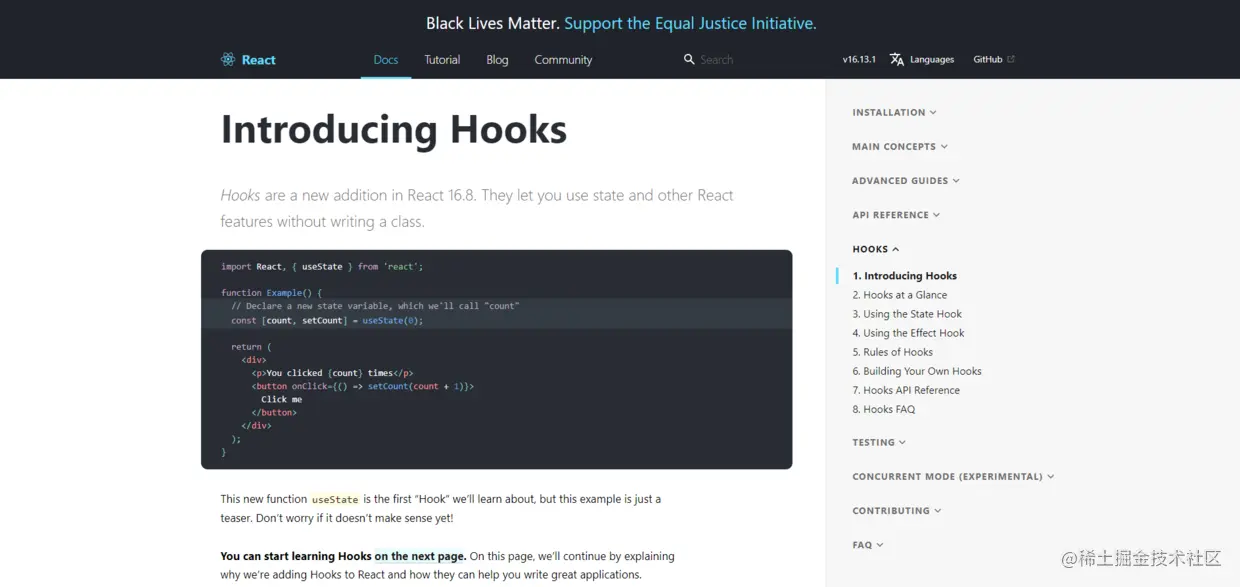1240x587 pixels.
Task: Expand the Installation sidebar section
Action: 894,113
